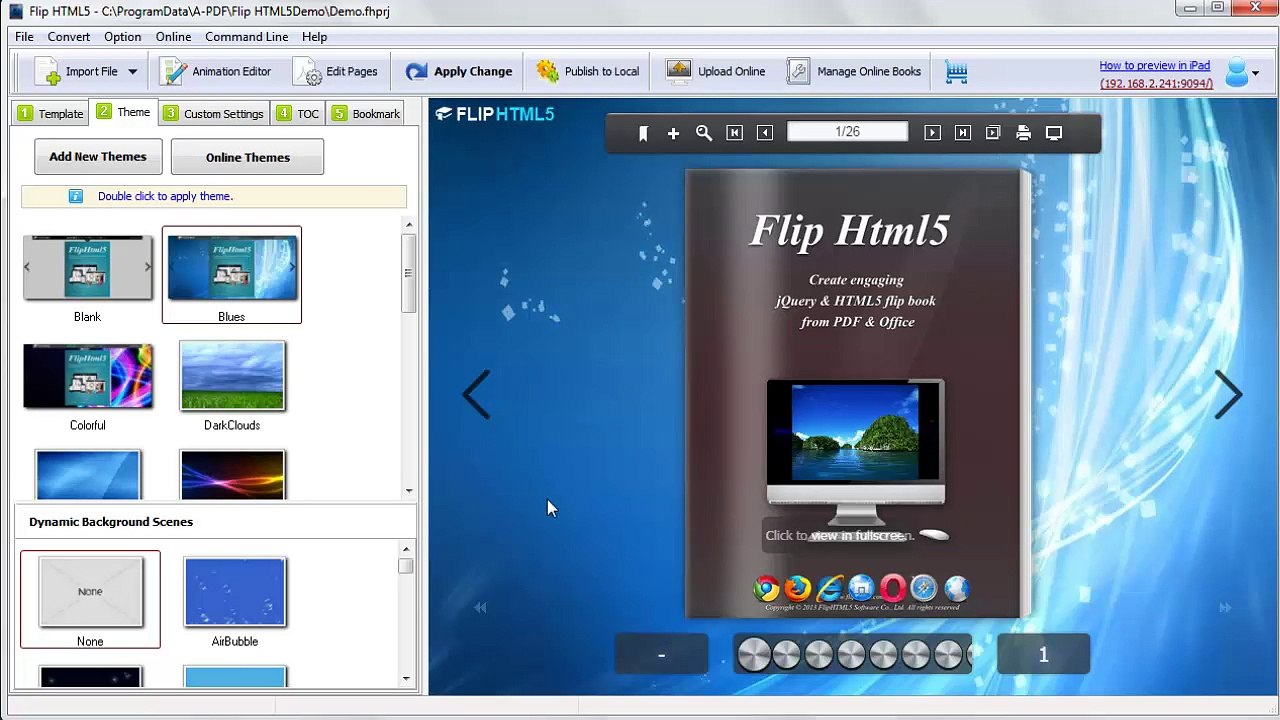The width and height of the screenshot is (1280, 720).
Task: Click the 192.168.2.241:9094 address link
Action: (x=1157, y=84)
